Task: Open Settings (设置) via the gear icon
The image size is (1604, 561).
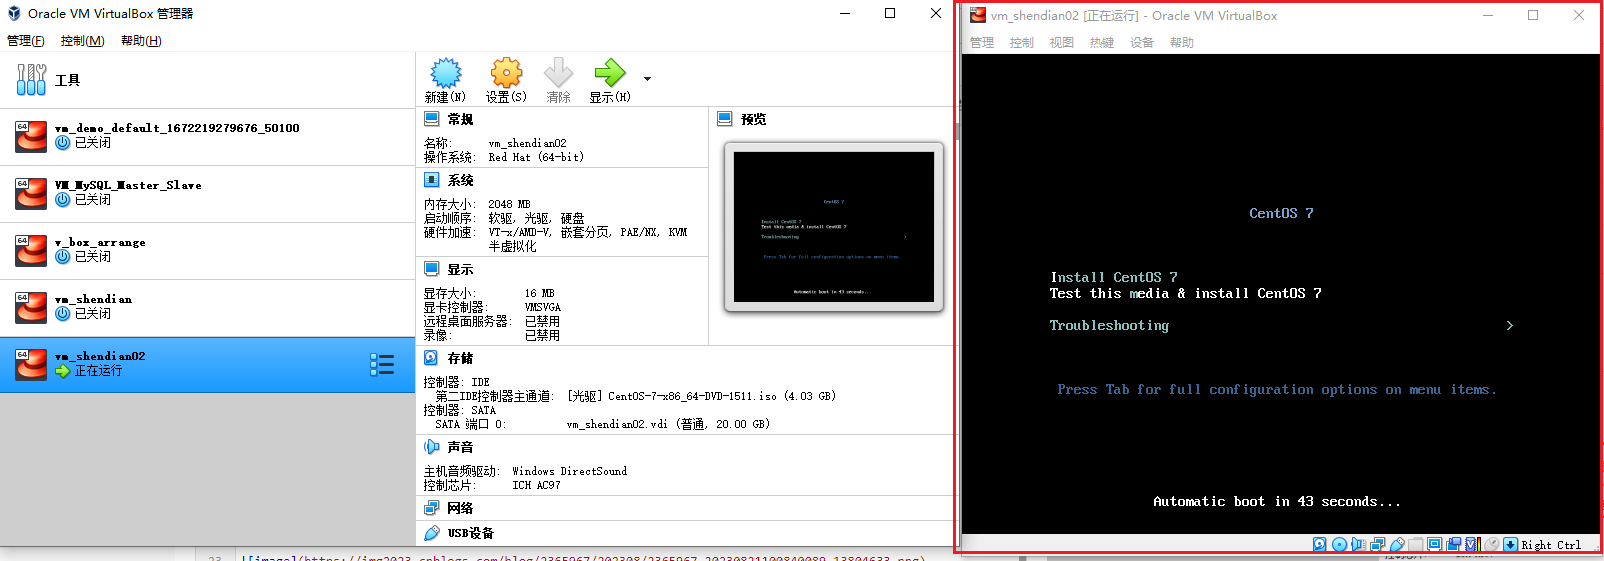Action: tap(506, 72)
